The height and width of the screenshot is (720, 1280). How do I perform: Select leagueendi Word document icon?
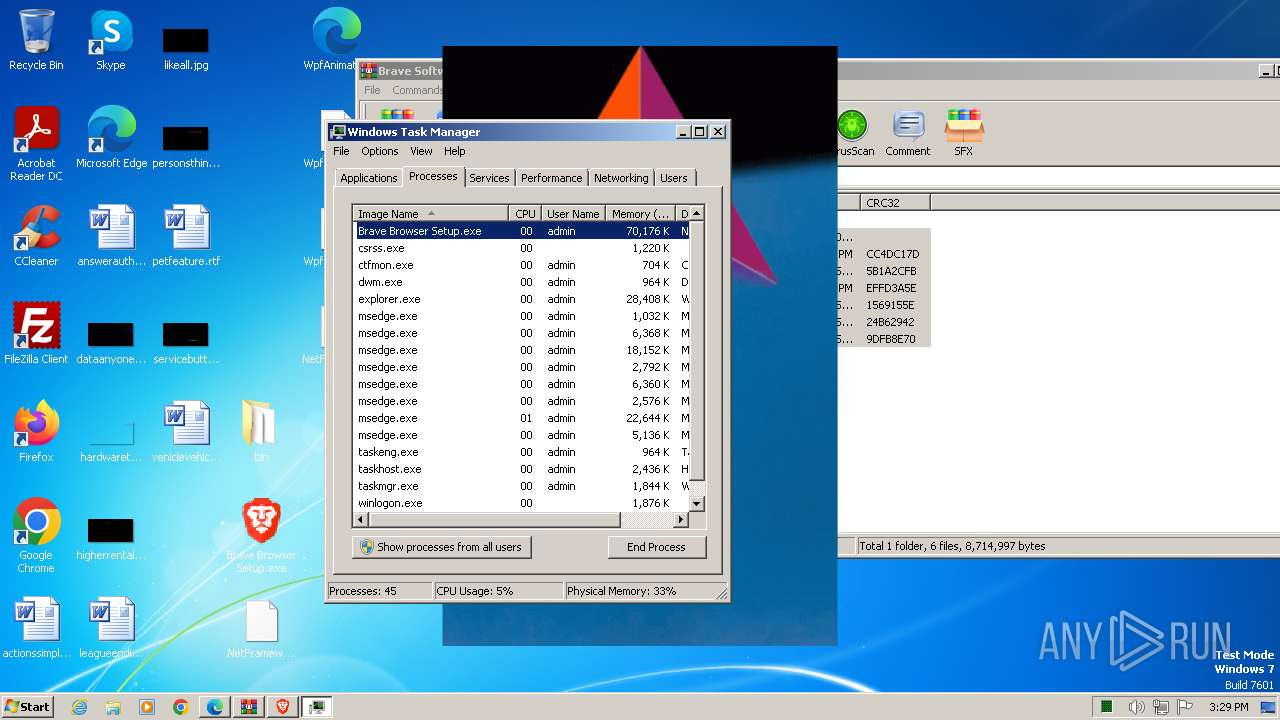click(111, 628)
